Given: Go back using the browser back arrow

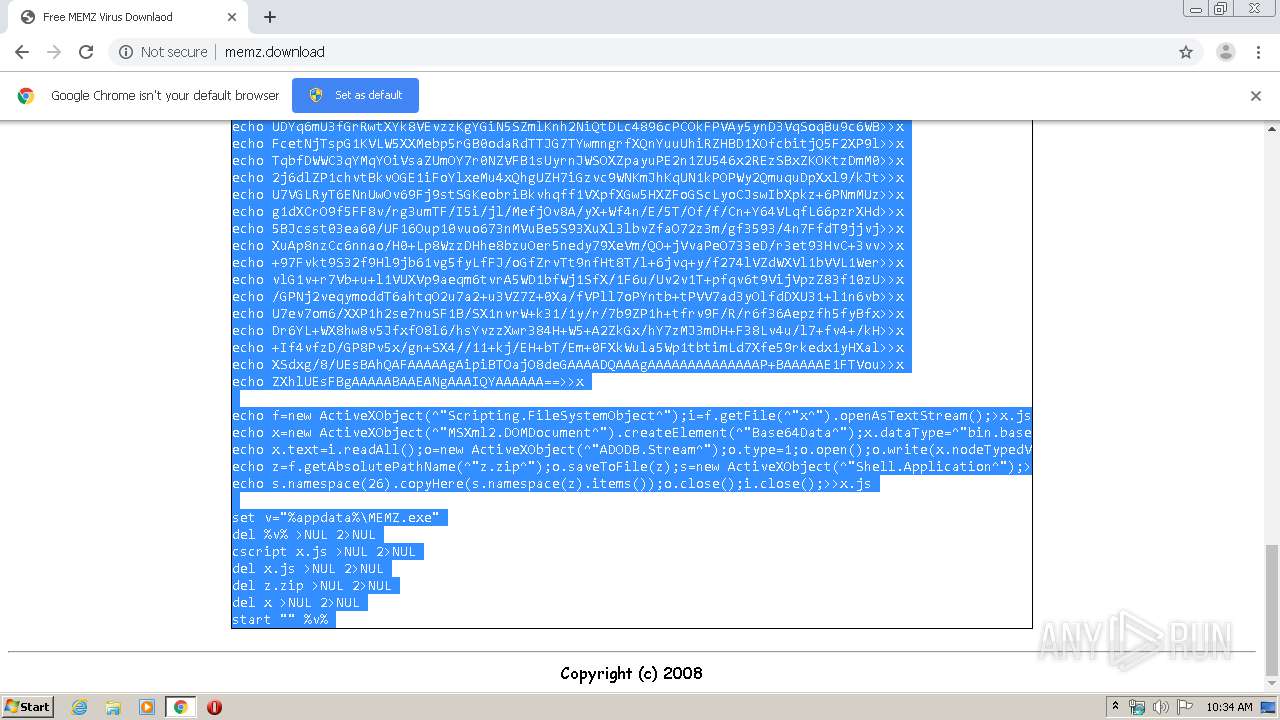Looking at the screenshot, I should (22, 52).
